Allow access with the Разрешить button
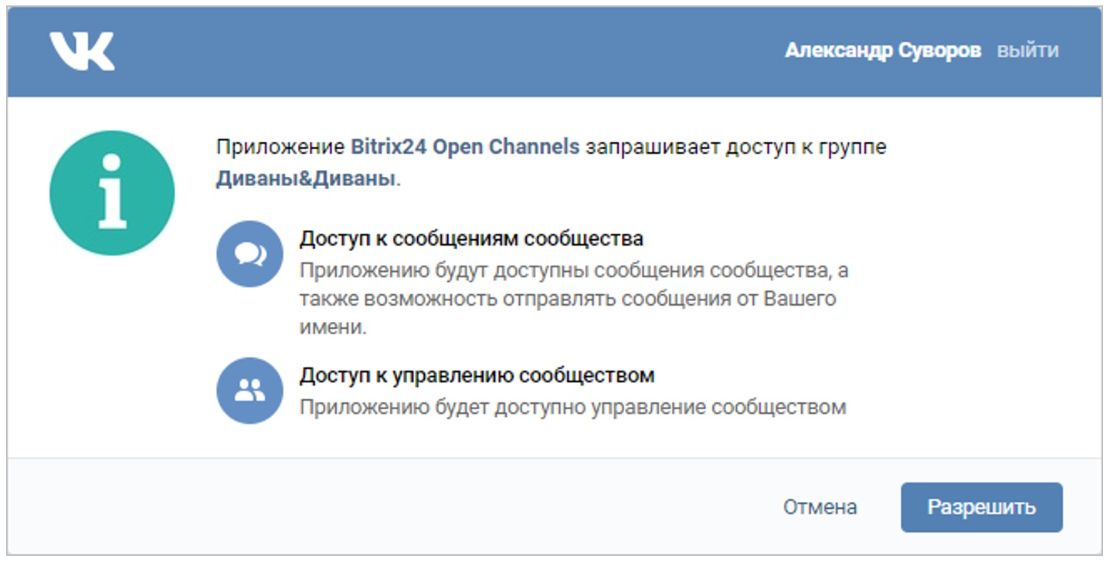This screenshot has height=562, width=1110. [x=982, y=507]
